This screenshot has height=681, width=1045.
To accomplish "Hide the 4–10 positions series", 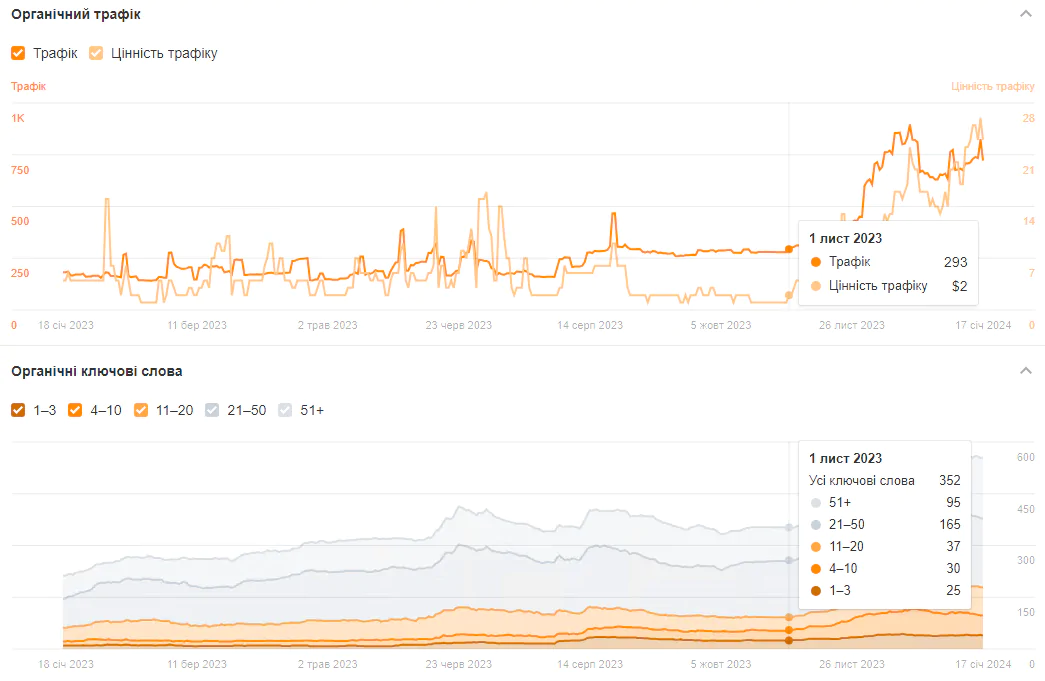I will (75, 410).
